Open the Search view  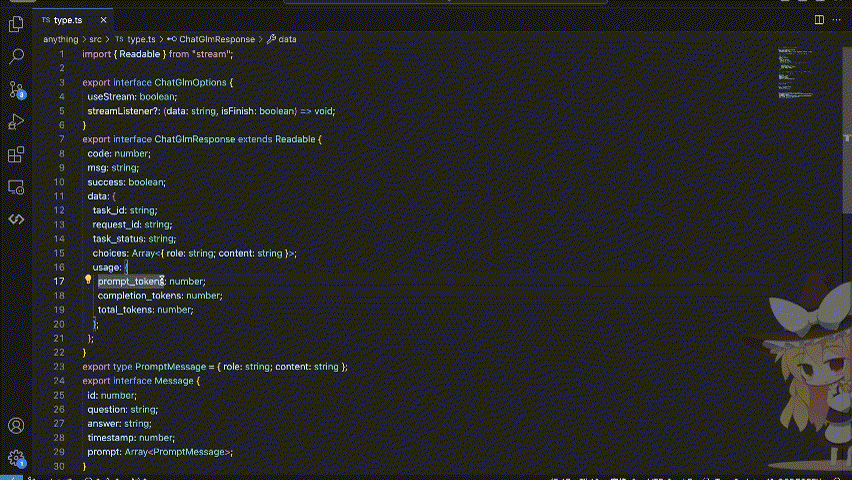[x=16, y=57]
